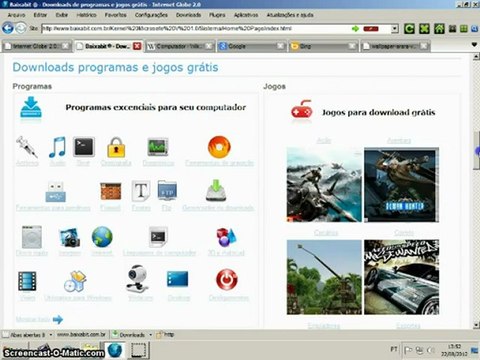Open the flying soldier action game thumbnail

(324, 185)
